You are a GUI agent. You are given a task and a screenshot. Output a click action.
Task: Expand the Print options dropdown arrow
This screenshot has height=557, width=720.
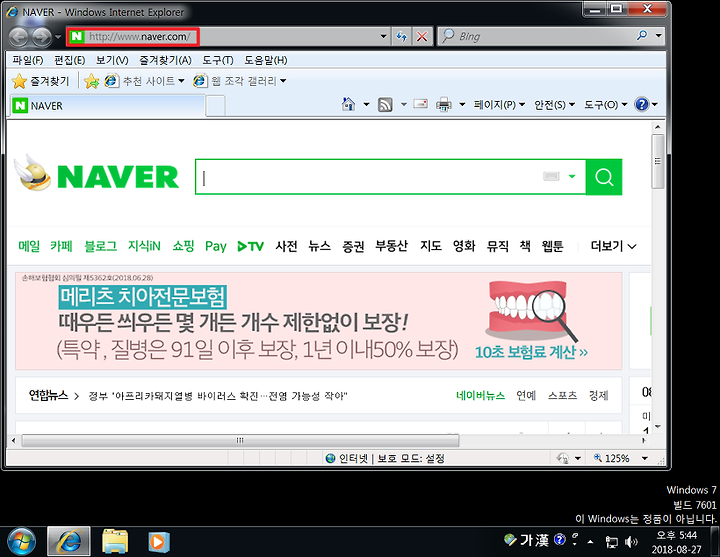[462, 105]
